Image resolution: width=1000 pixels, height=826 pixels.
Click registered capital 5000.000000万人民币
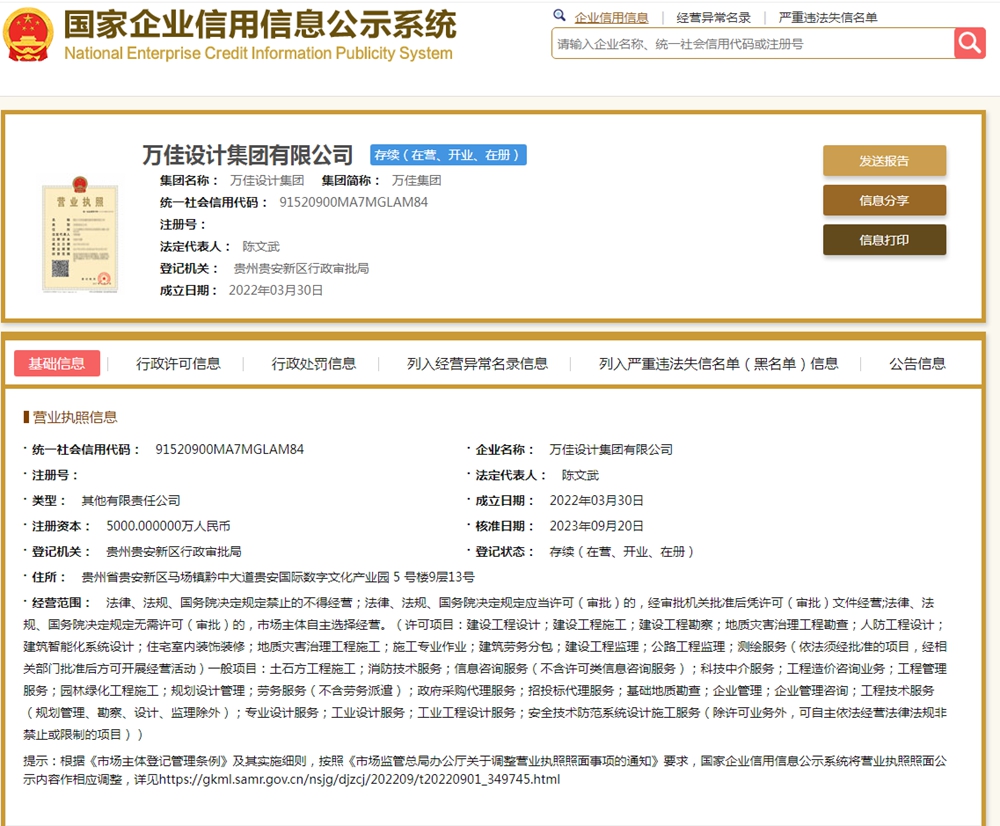[168, 526]
